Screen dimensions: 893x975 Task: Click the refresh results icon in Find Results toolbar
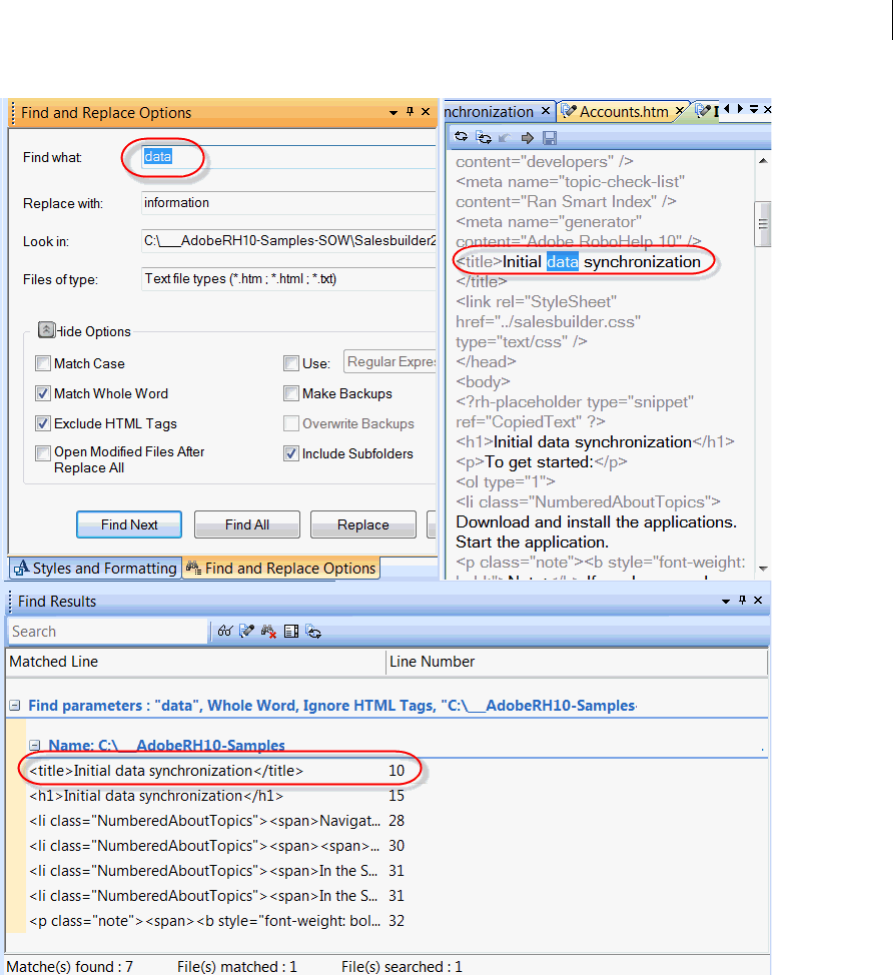[x=313, y=632]
